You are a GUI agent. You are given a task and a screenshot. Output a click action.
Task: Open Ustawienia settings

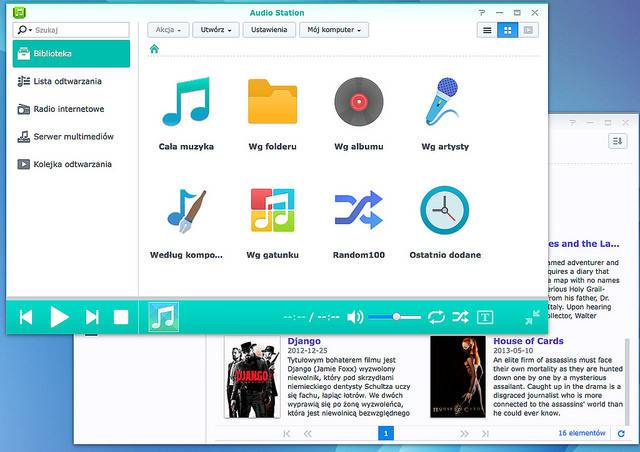pos(269,30)
